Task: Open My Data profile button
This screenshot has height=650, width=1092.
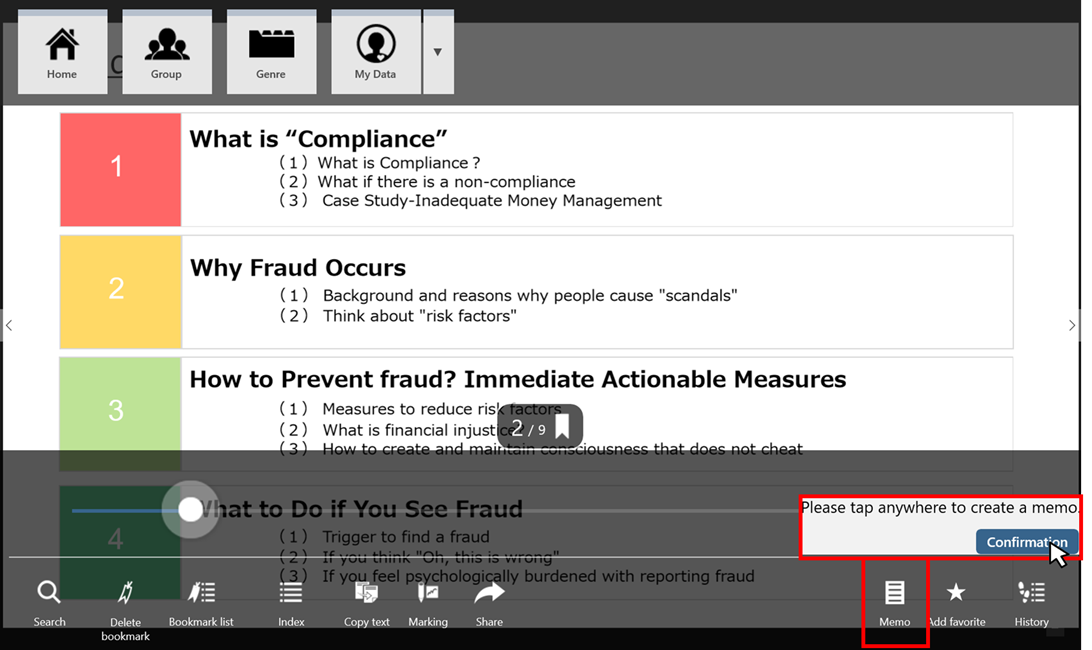Action: pos(376,52)
